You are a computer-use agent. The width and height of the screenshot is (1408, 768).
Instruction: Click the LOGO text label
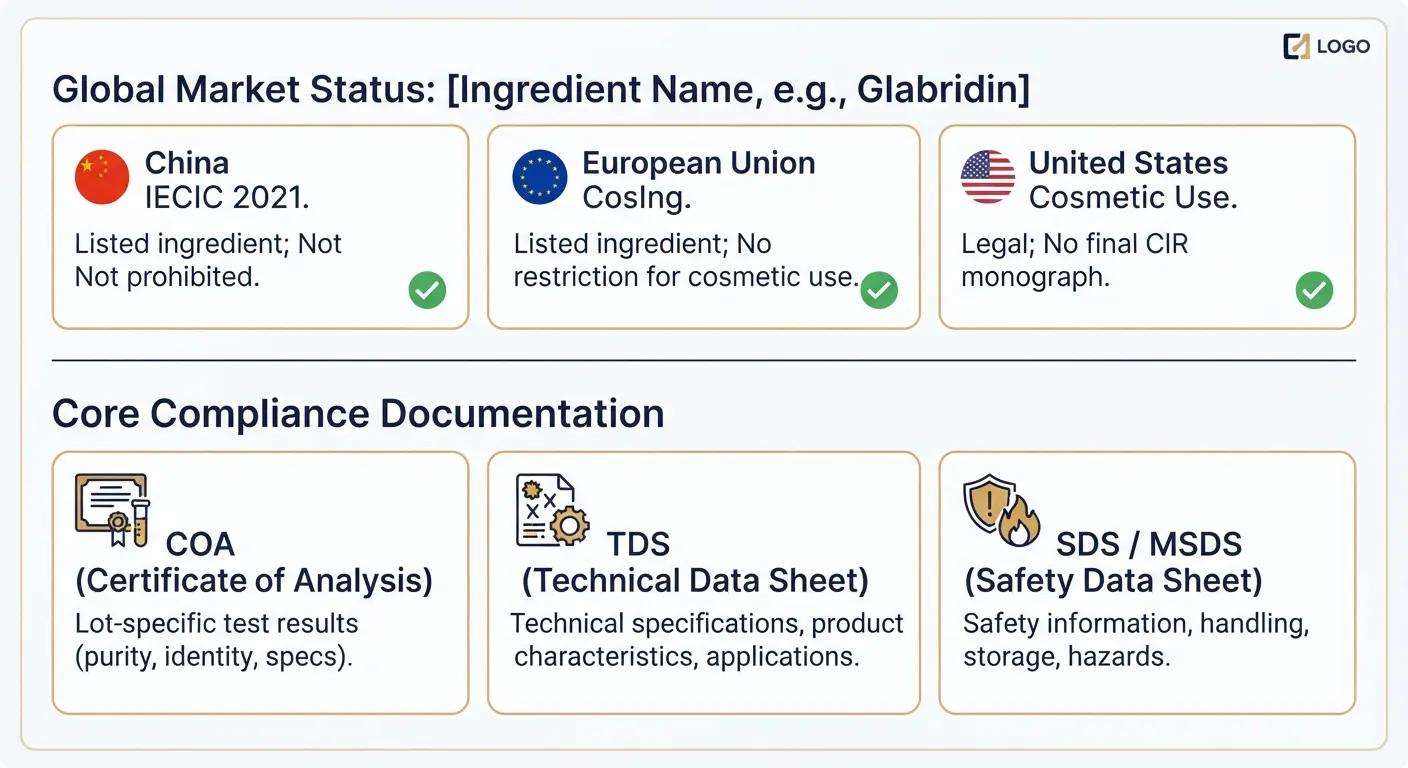[x=1343, y=46]
